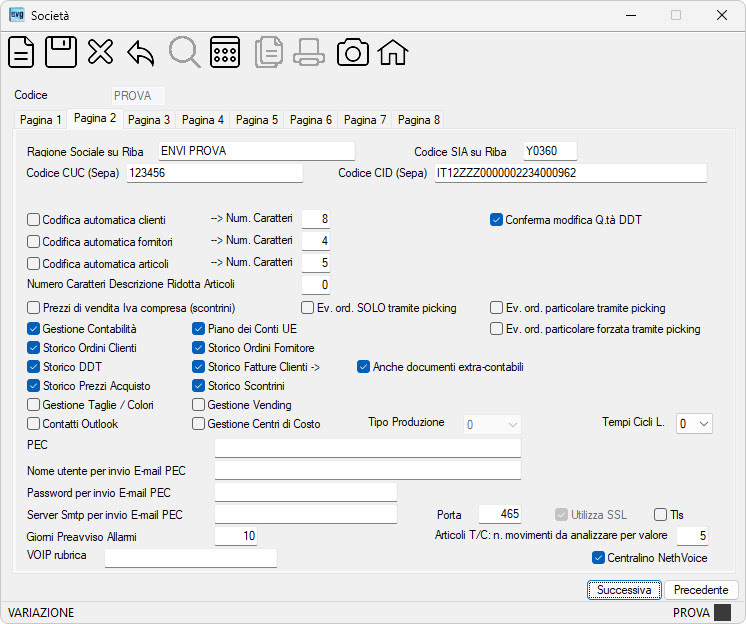Open Pagina 7 tab
This screenshot has width=746, height=624.
365,120
